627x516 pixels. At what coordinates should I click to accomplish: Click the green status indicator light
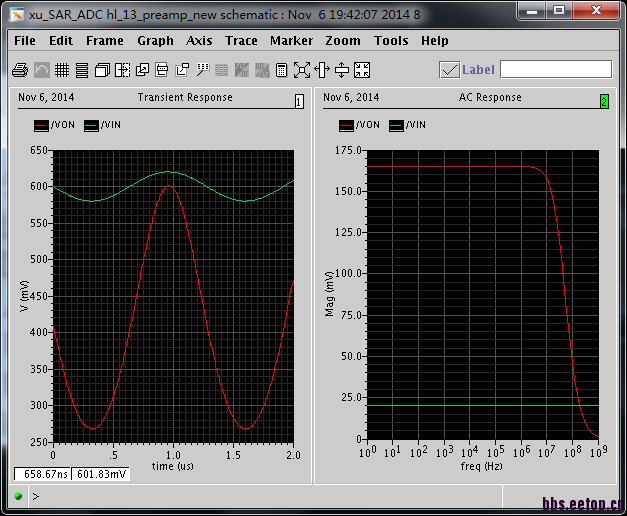coord(18,496)
